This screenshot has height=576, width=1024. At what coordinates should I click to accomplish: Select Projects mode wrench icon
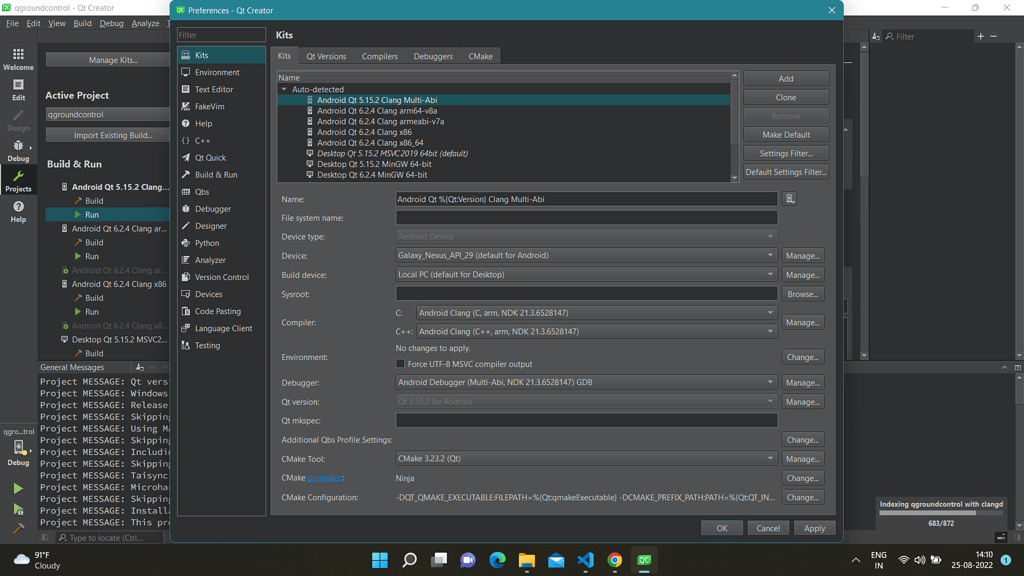18,181
